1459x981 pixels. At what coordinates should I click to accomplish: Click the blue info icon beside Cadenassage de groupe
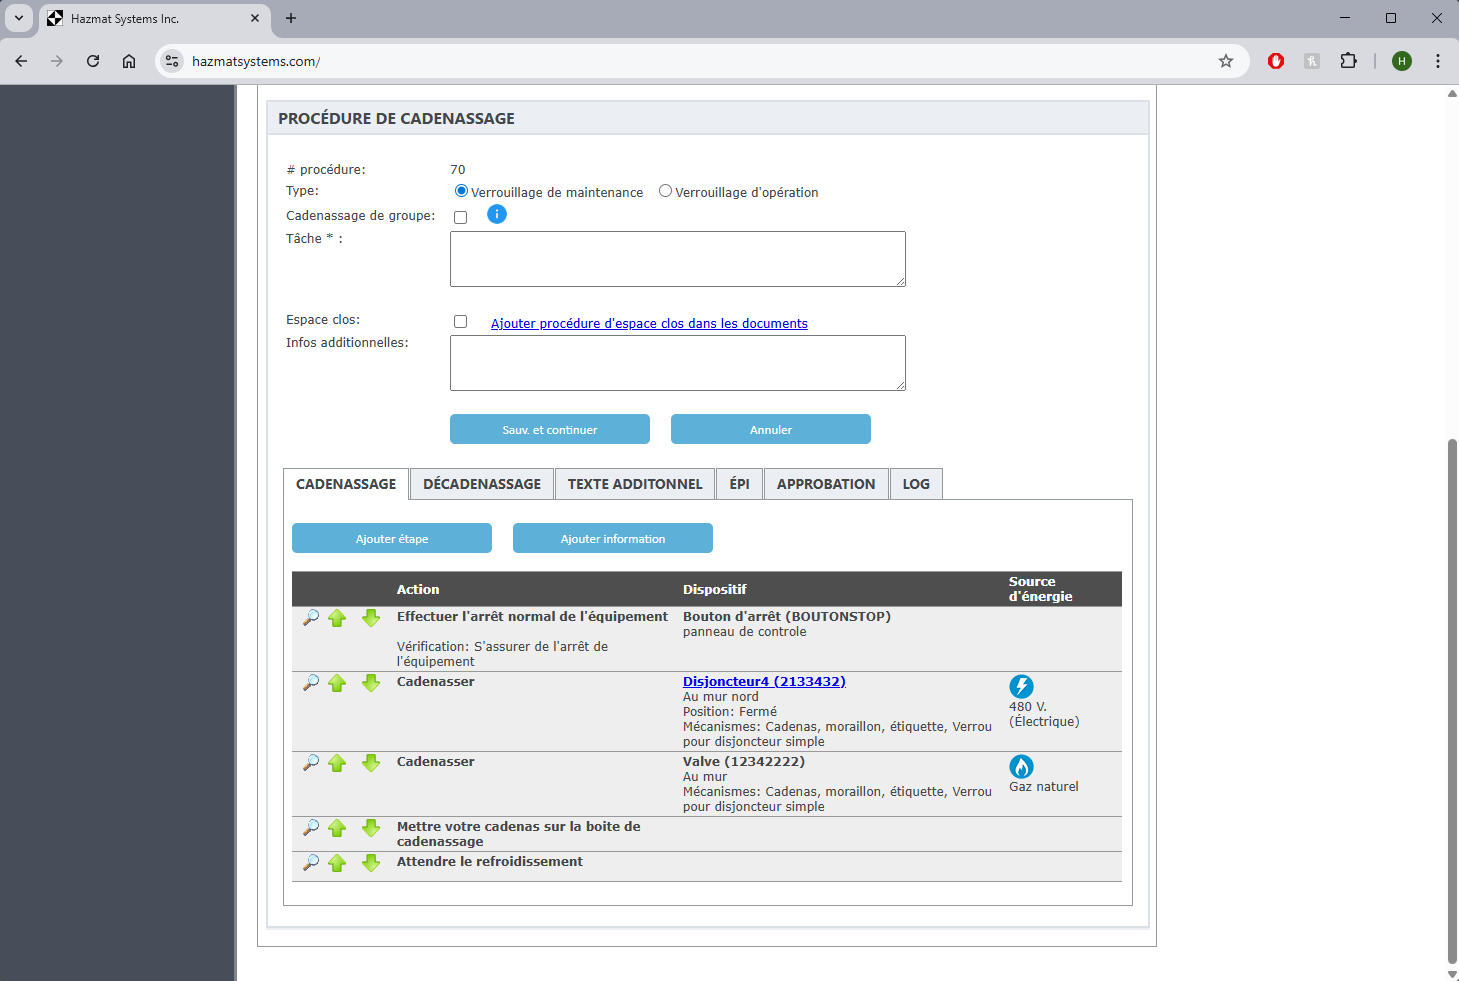(497, 214)
